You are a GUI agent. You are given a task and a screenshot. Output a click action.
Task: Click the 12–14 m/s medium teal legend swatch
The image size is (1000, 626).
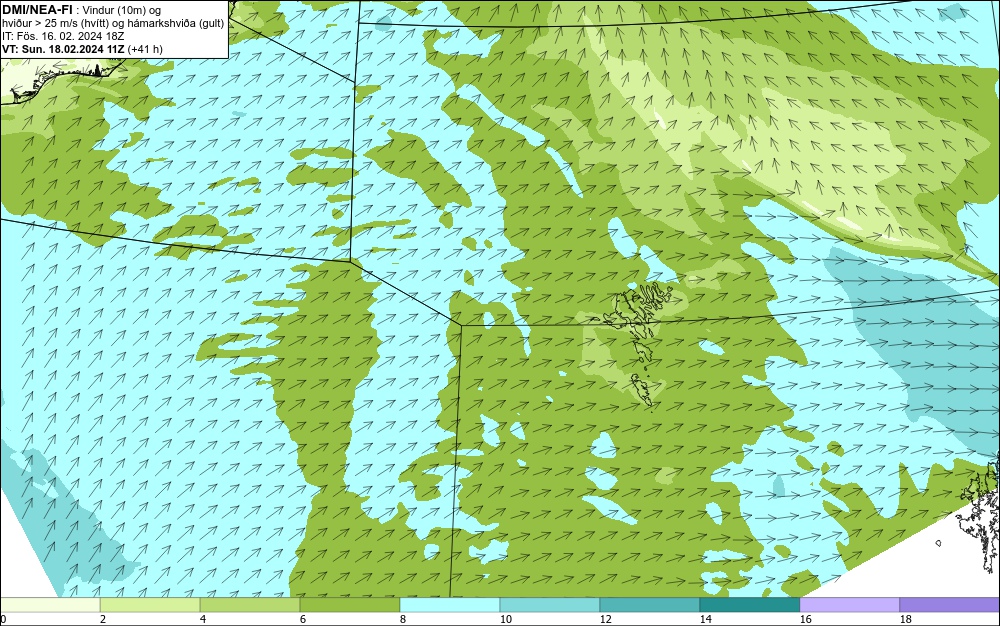click(650, 605)
